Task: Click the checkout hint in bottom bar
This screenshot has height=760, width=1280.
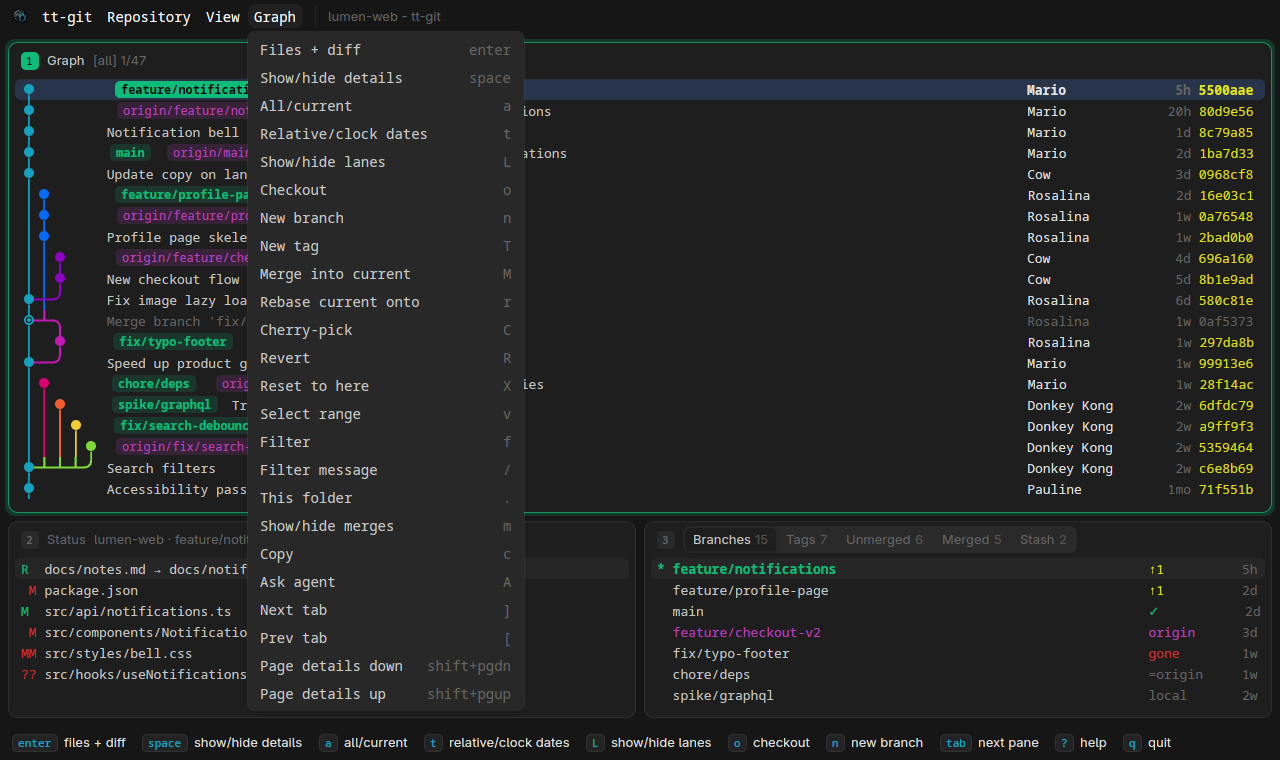Action: (x=768, y=743)
